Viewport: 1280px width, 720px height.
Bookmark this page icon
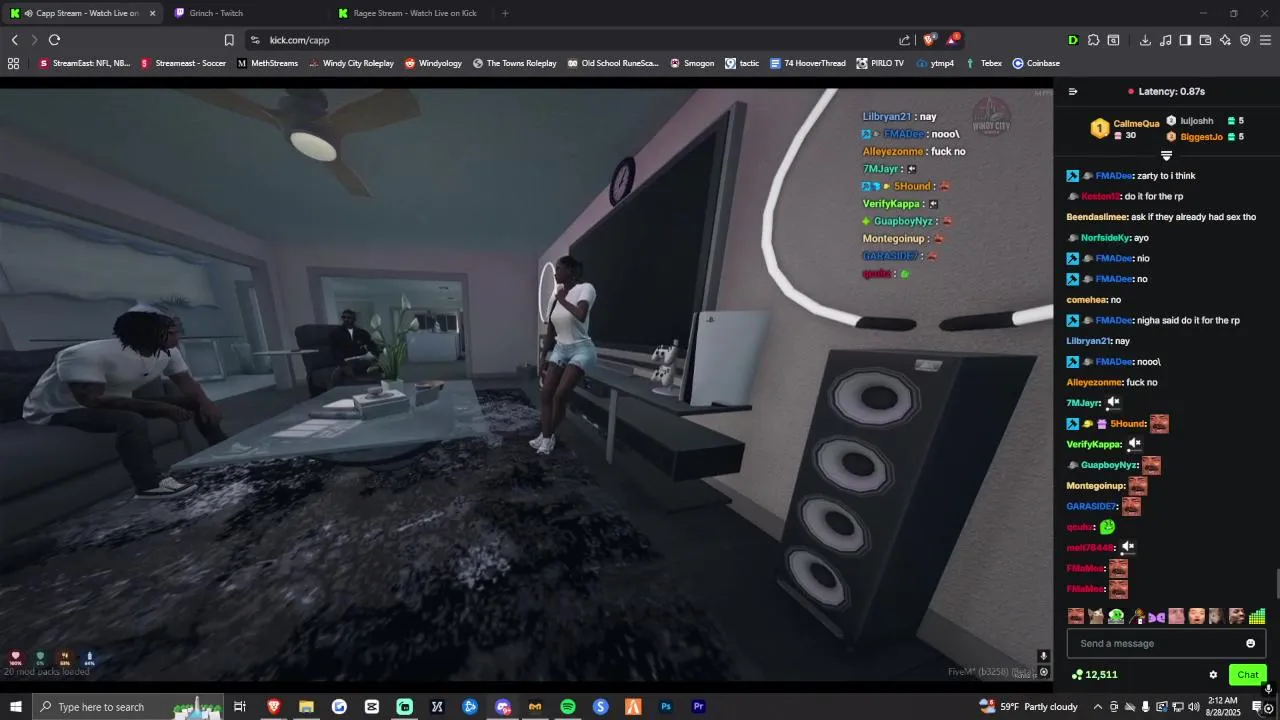[229, 40]
